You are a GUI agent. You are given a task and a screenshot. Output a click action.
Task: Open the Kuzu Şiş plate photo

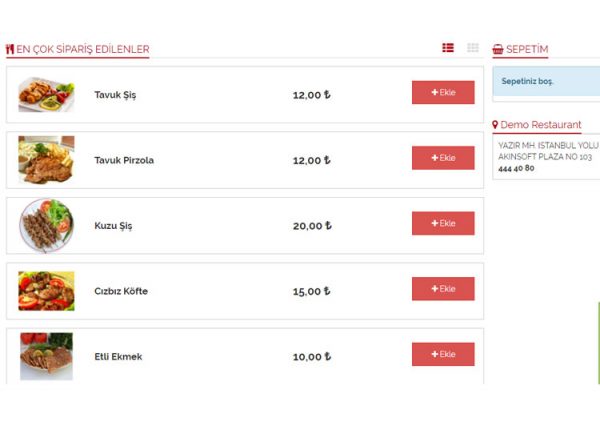[x=46, y=225]
